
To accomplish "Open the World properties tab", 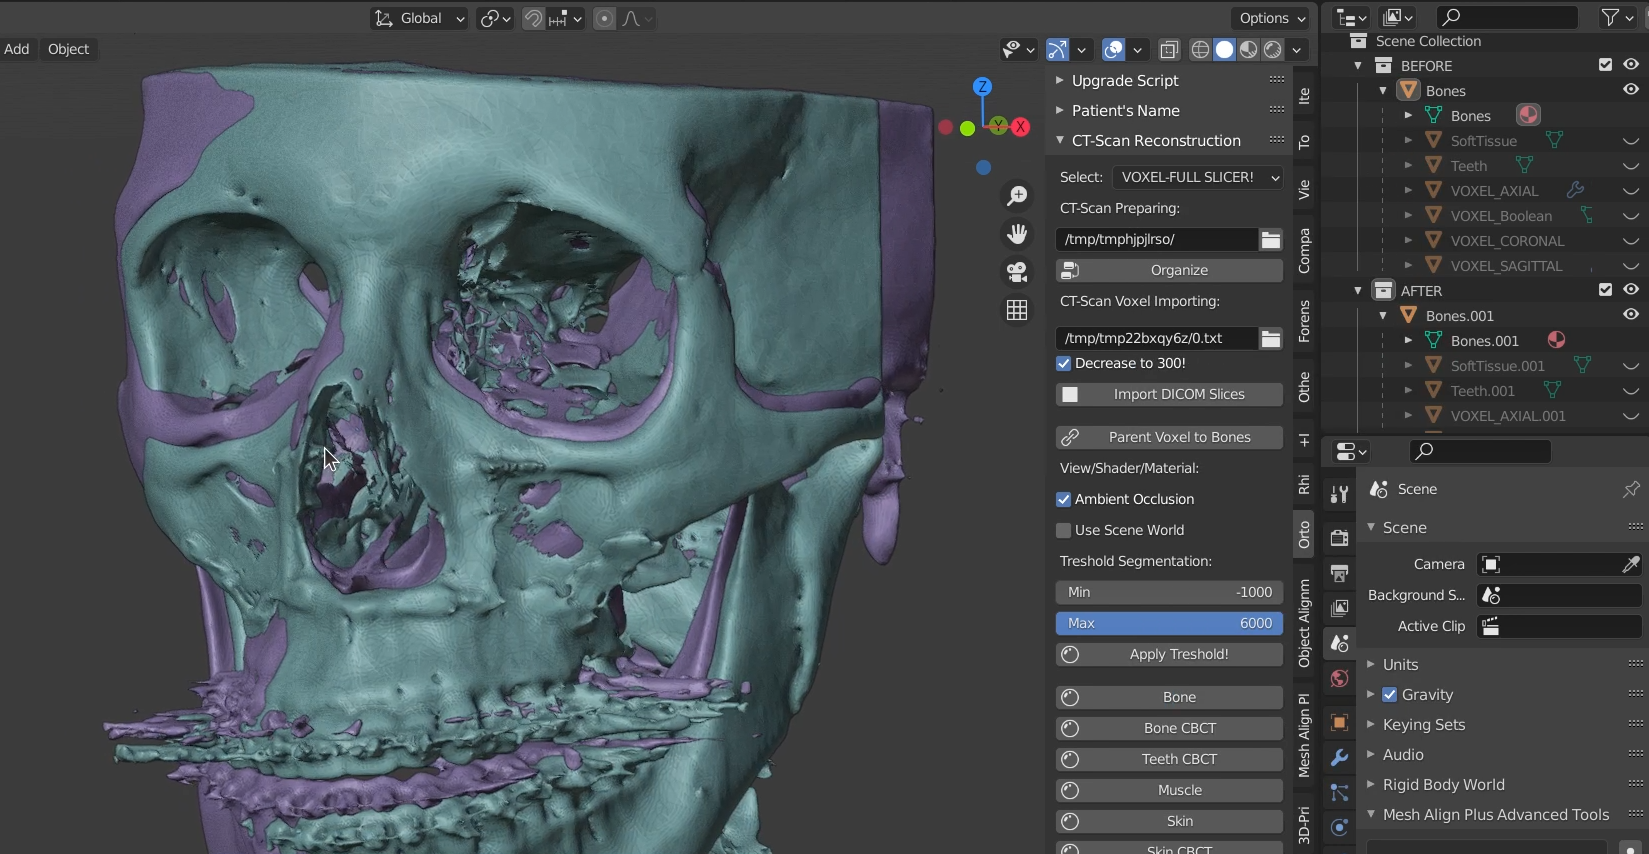I will [x=1339, y=679].
